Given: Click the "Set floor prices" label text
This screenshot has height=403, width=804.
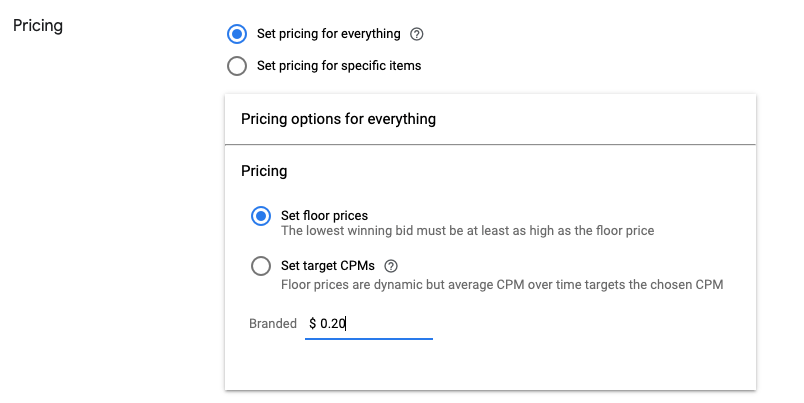Looking at the screenshot, I should pyautogui.click(x=324, y=215).
